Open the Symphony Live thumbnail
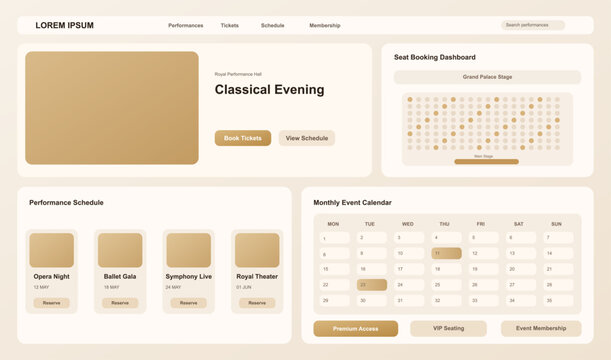 (189, 250)
